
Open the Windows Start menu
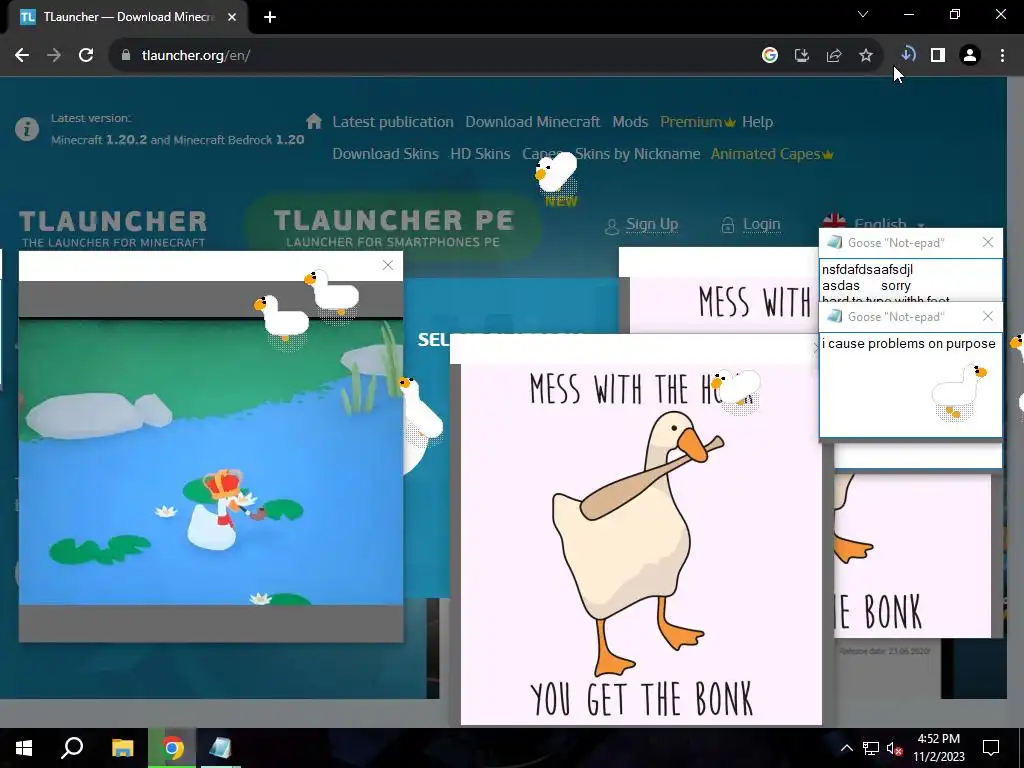pos(24,748)
